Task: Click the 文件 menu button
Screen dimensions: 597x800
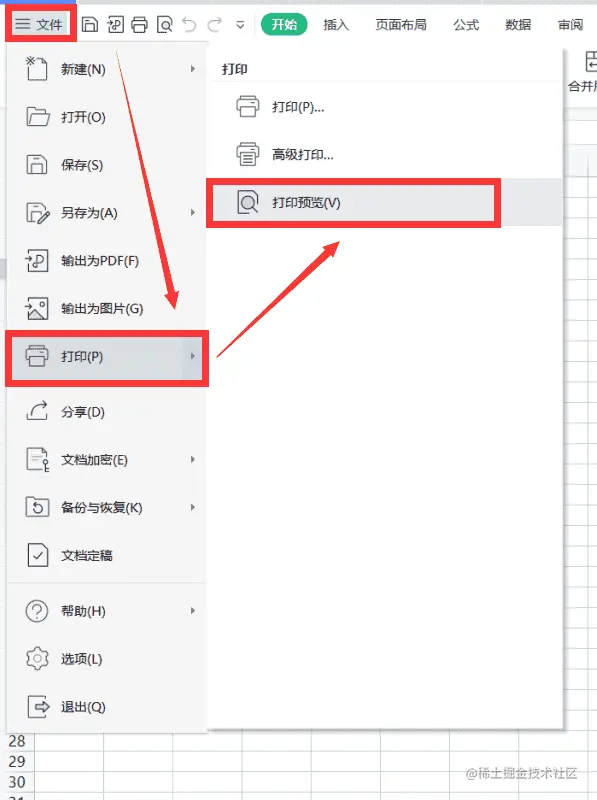Action: pos(39,24)
